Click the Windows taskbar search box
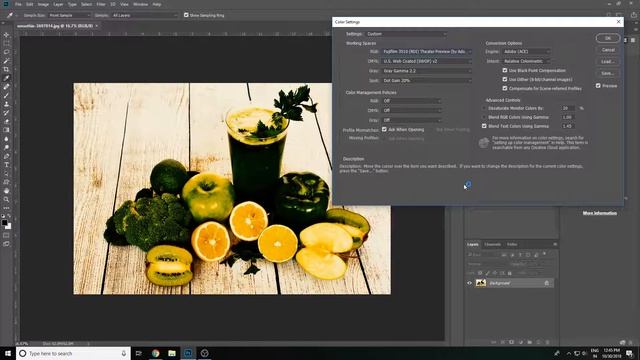 73,353
